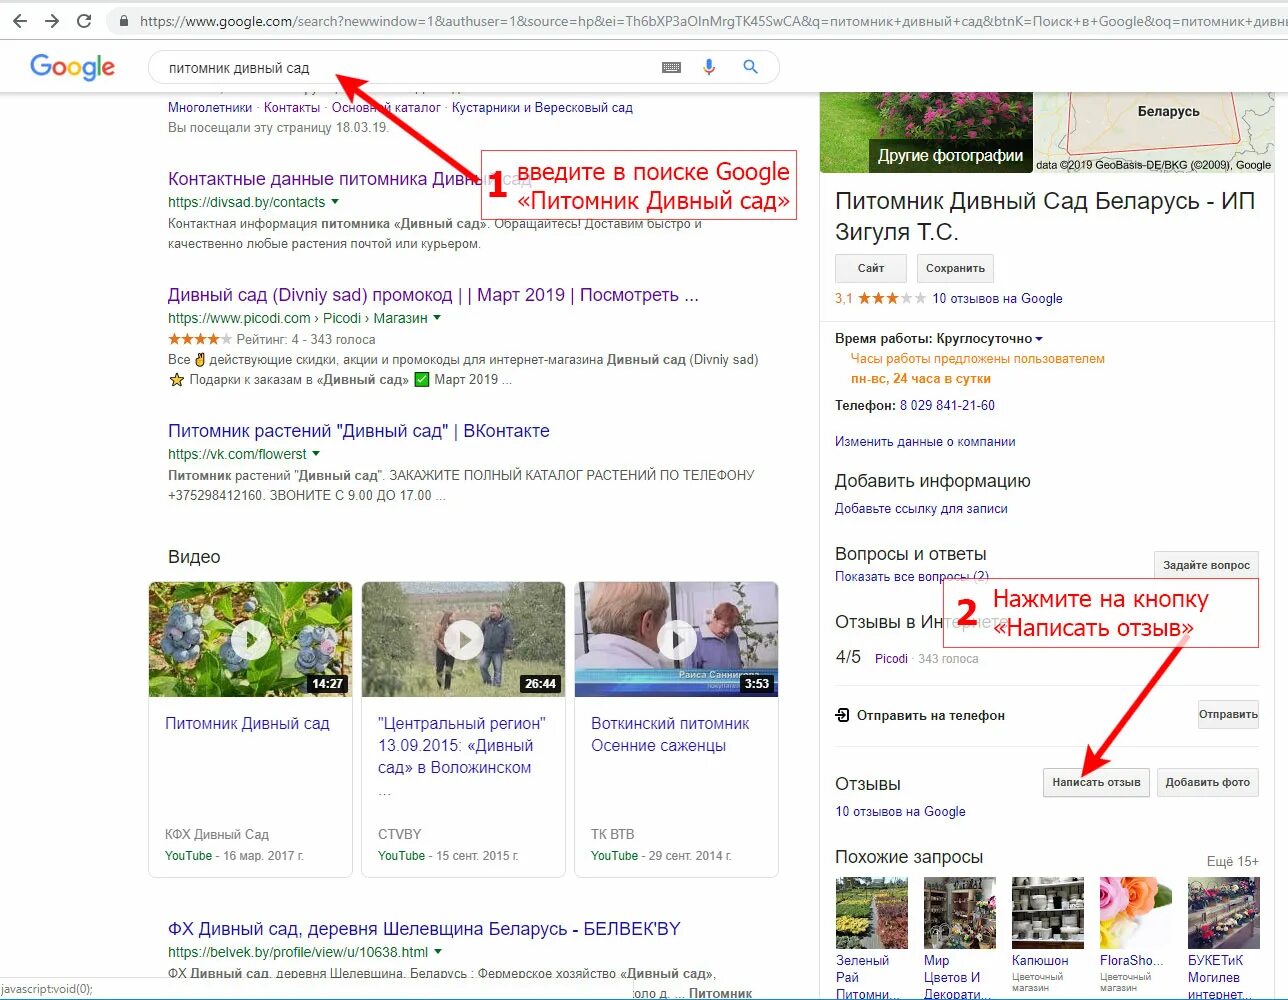
Task: Open Капюшон similar place thumbnail
Action: (1048, 913)
